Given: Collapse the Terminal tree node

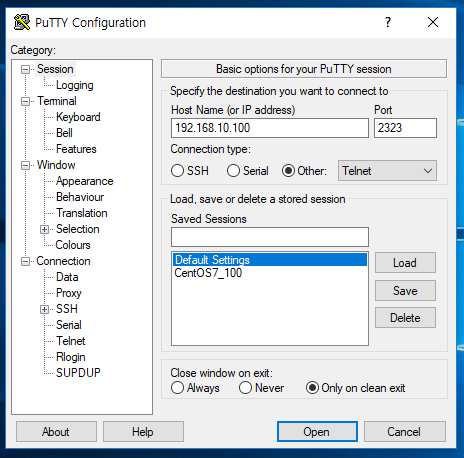Looking at the screenshot, I should pyautogui.click(x=25, y=101).
